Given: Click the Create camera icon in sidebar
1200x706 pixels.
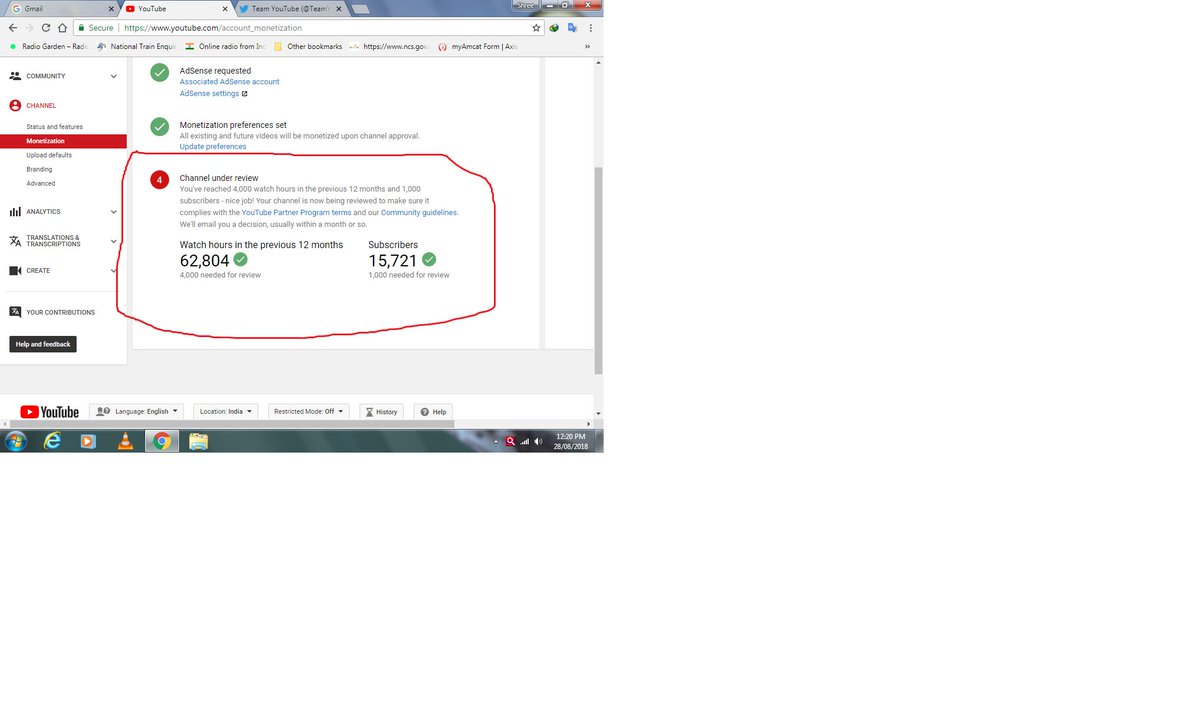Looking at the screenshot, I should tap(15, 271).
